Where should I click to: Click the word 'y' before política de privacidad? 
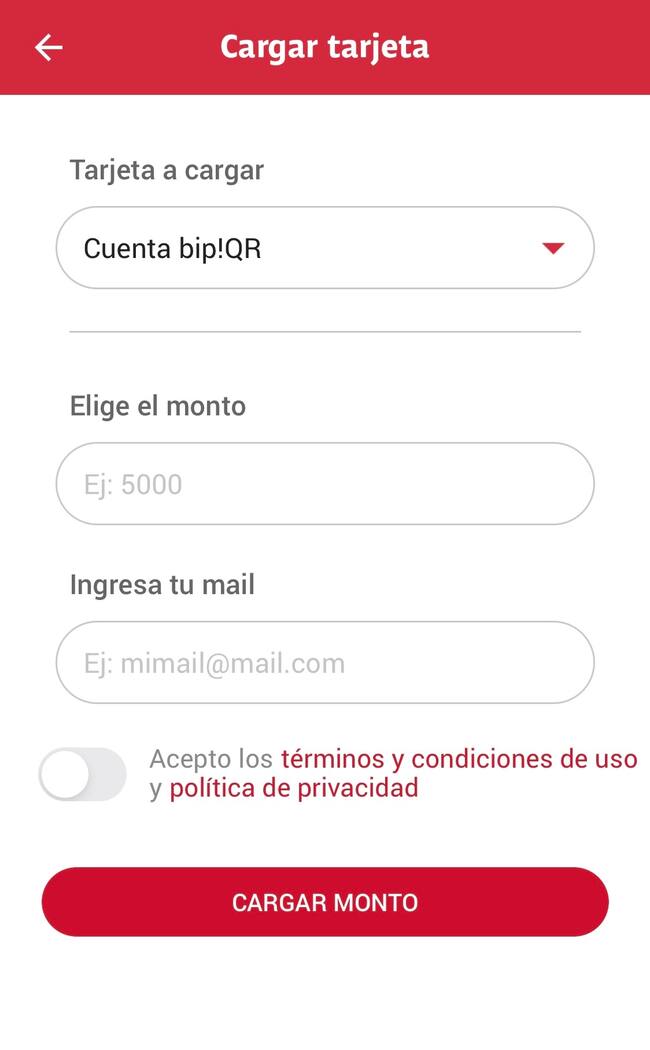coord(156,789)
